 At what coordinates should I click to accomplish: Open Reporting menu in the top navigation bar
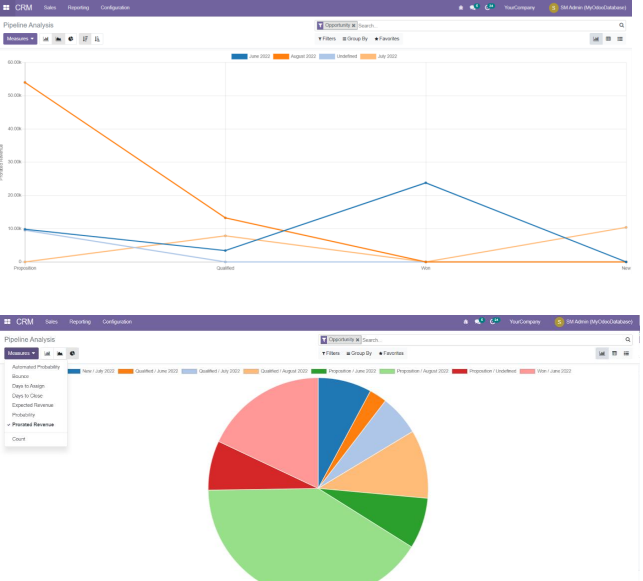[78, 7]
